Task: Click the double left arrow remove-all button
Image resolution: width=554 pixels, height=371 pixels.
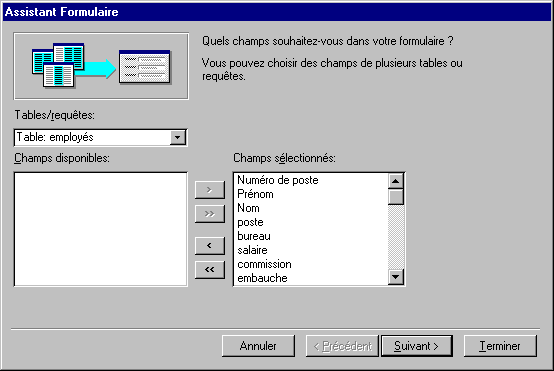Action: 210,270
